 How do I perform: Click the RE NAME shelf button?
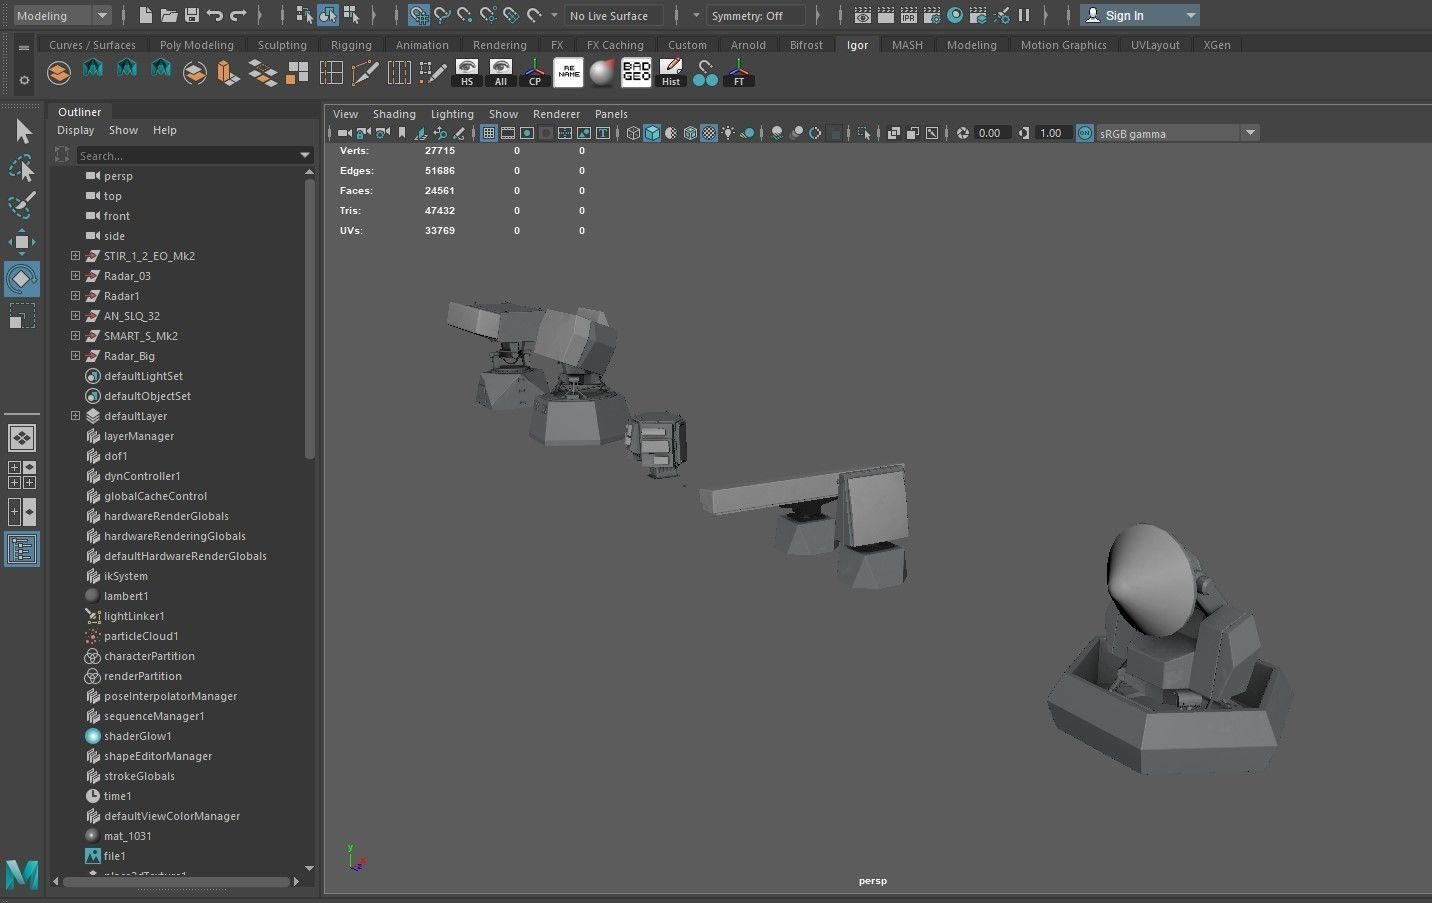[568, 73]
